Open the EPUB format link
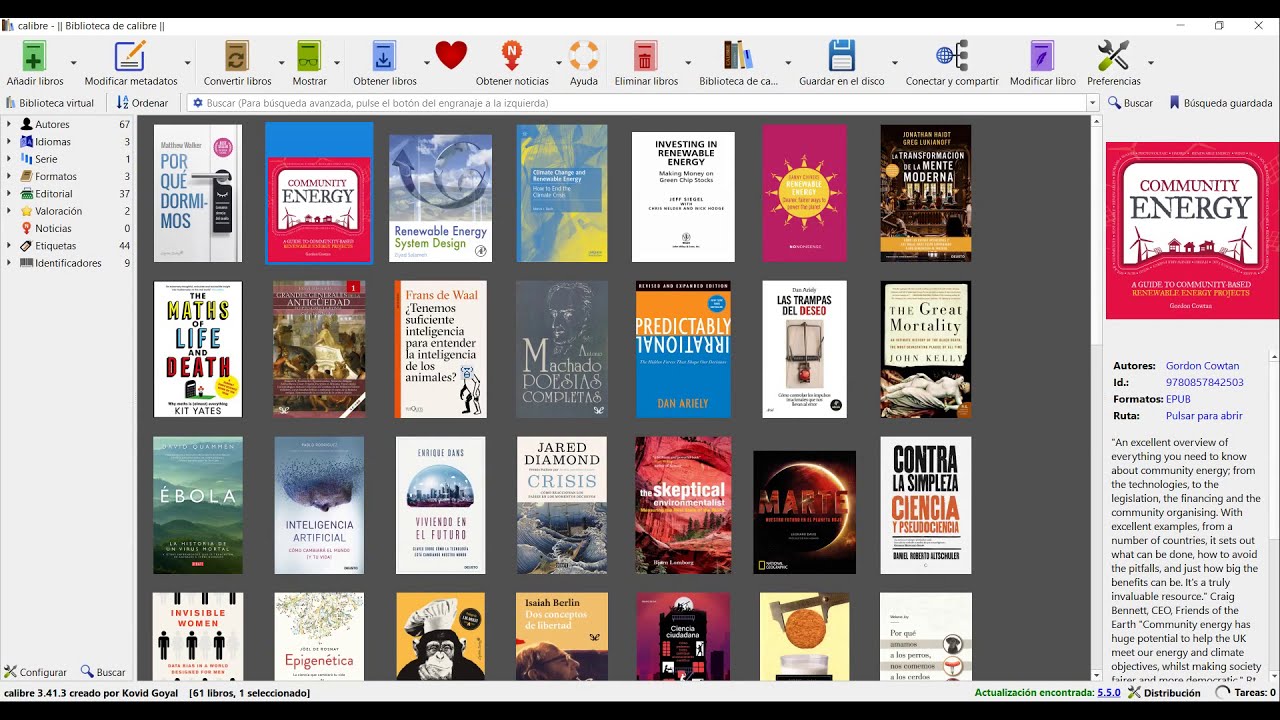Screen dimensions: 1280x720 pyautogui.click(x=1178, y=399)
